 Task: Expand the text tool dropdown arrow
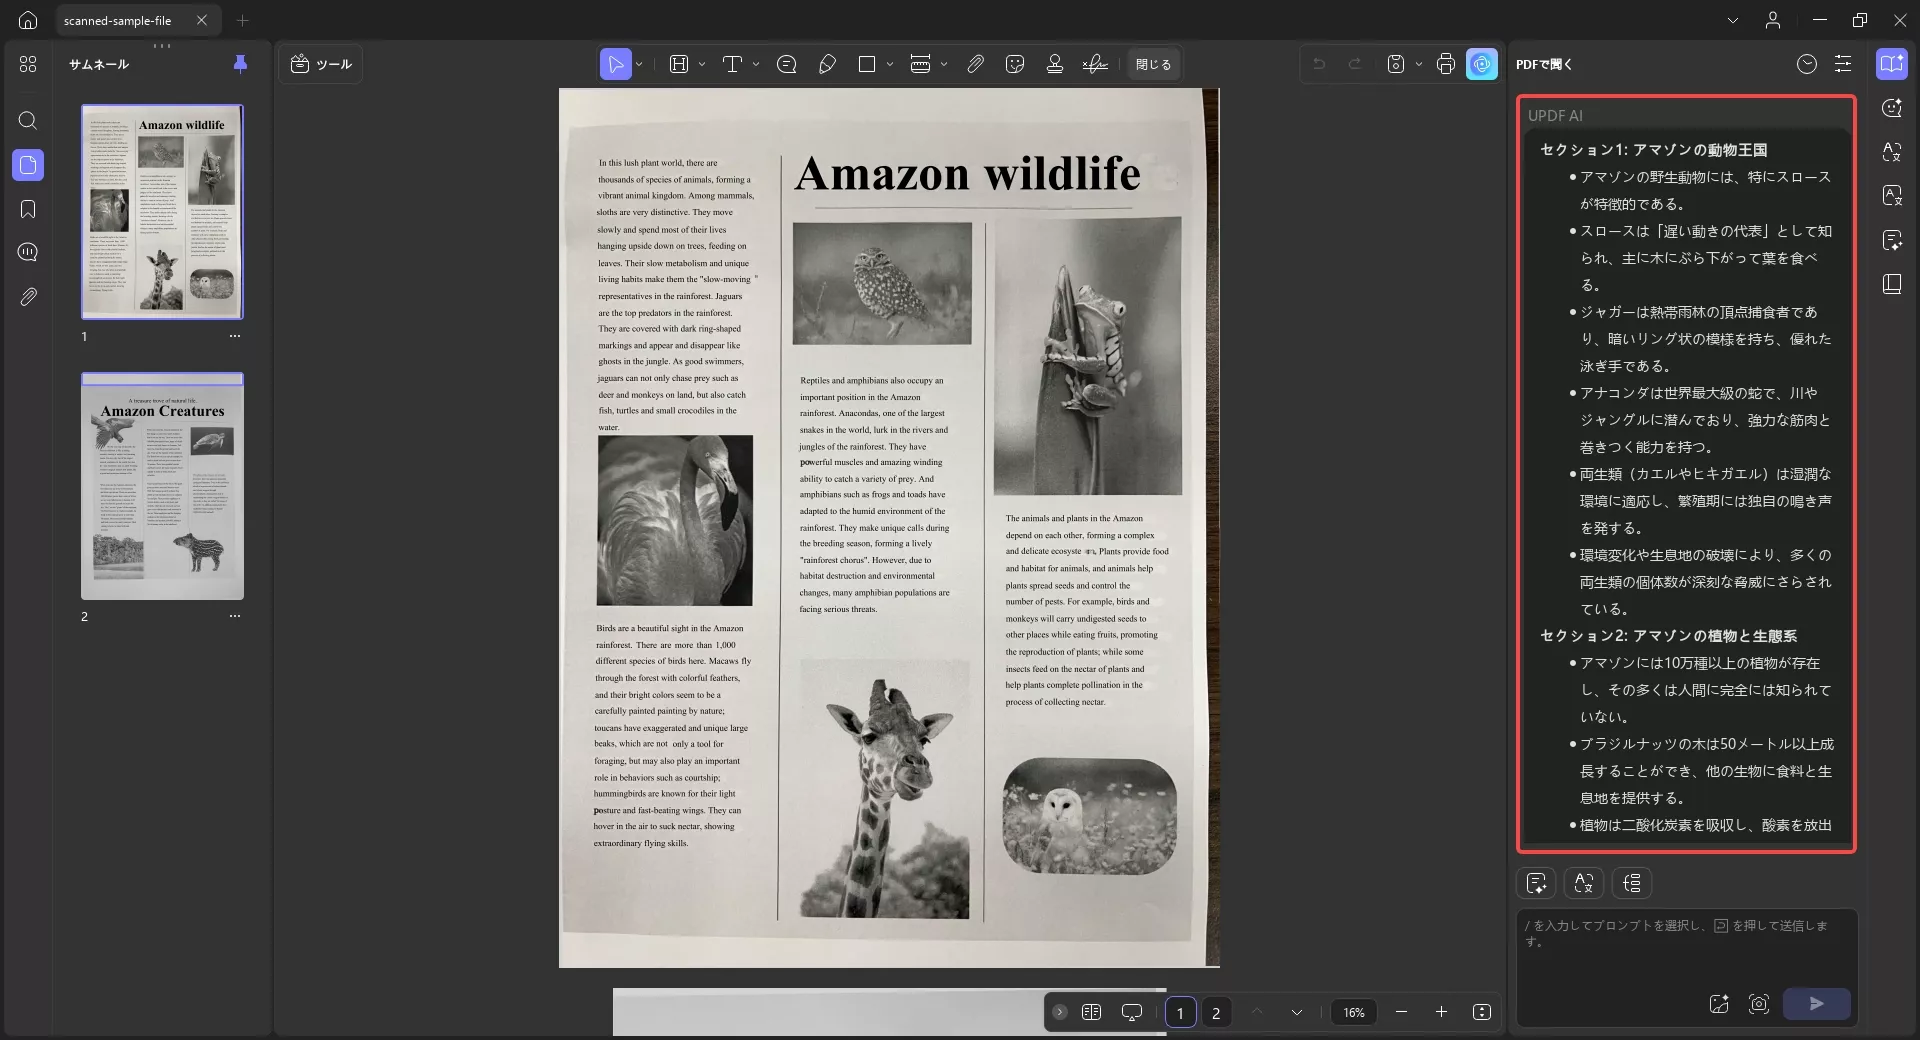point(756,64)
